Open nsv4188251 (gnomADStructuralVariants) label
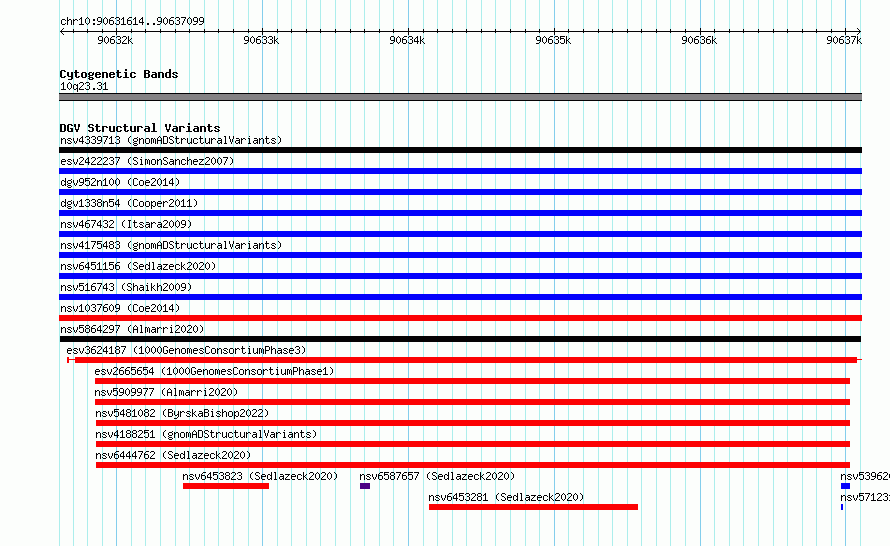Screen dimensions: 890x546 pos(206,434)
